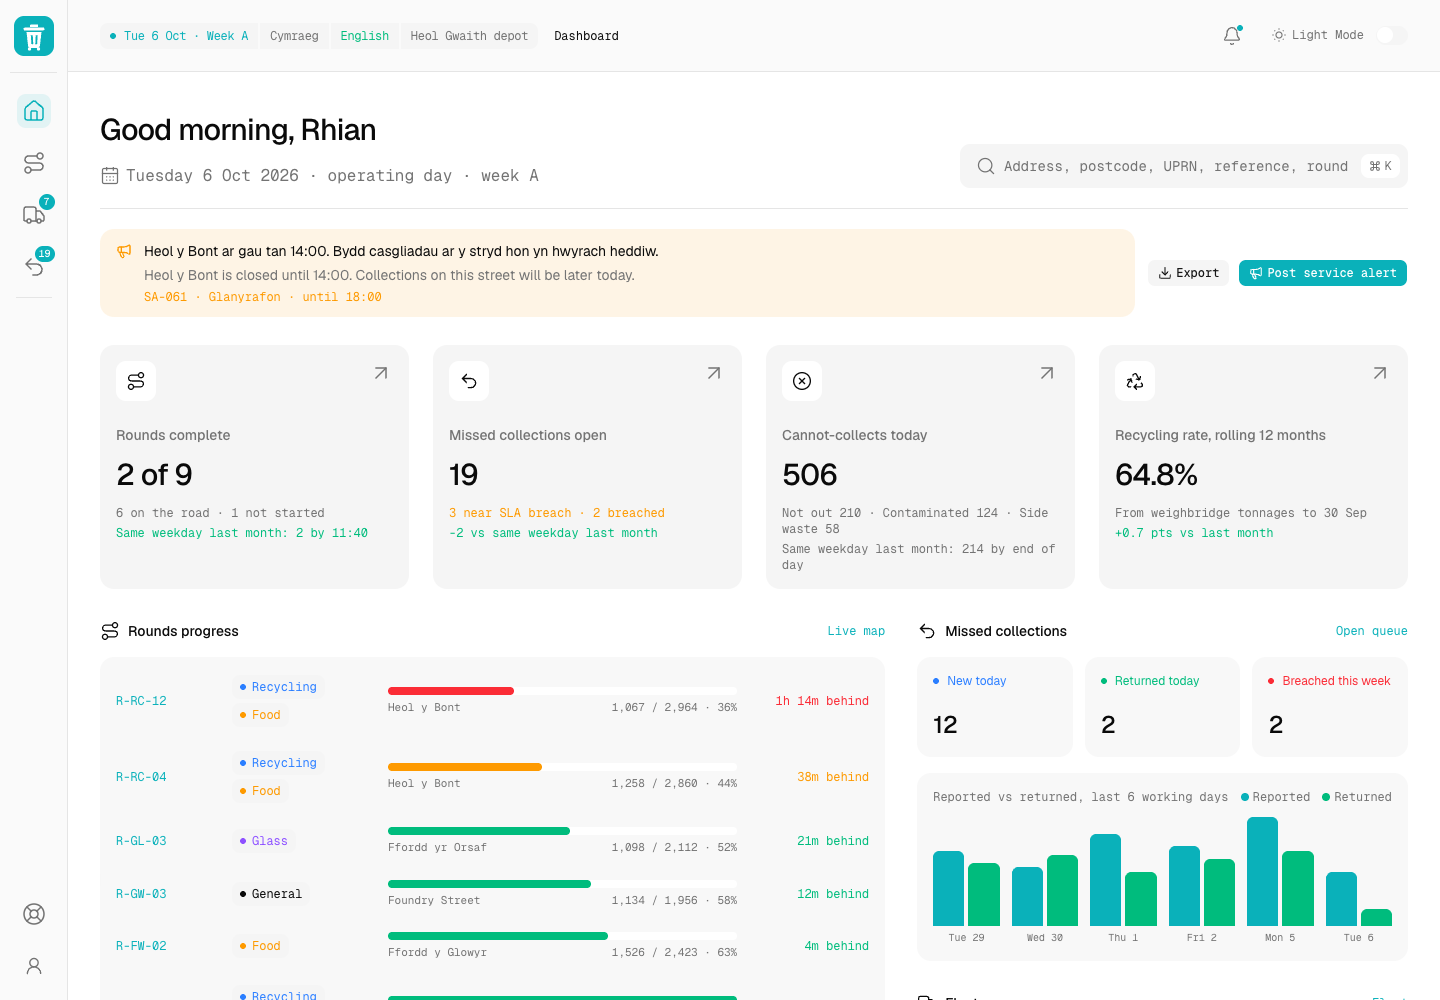The width and height of the screenshot is (1440, 1000).
Task: Open Recycling rate card arrow
Action: click(1380, 373)
